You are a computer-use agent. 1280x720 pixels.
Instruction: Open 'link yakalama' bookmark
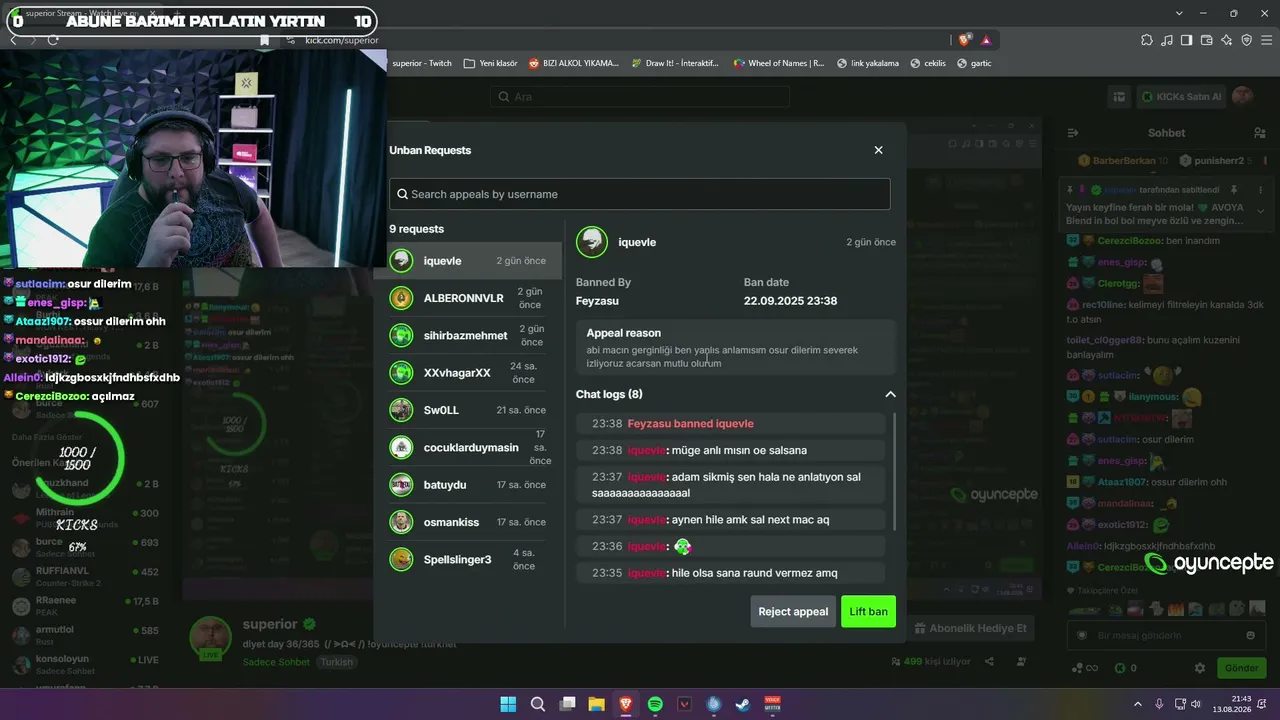point(867,63)
